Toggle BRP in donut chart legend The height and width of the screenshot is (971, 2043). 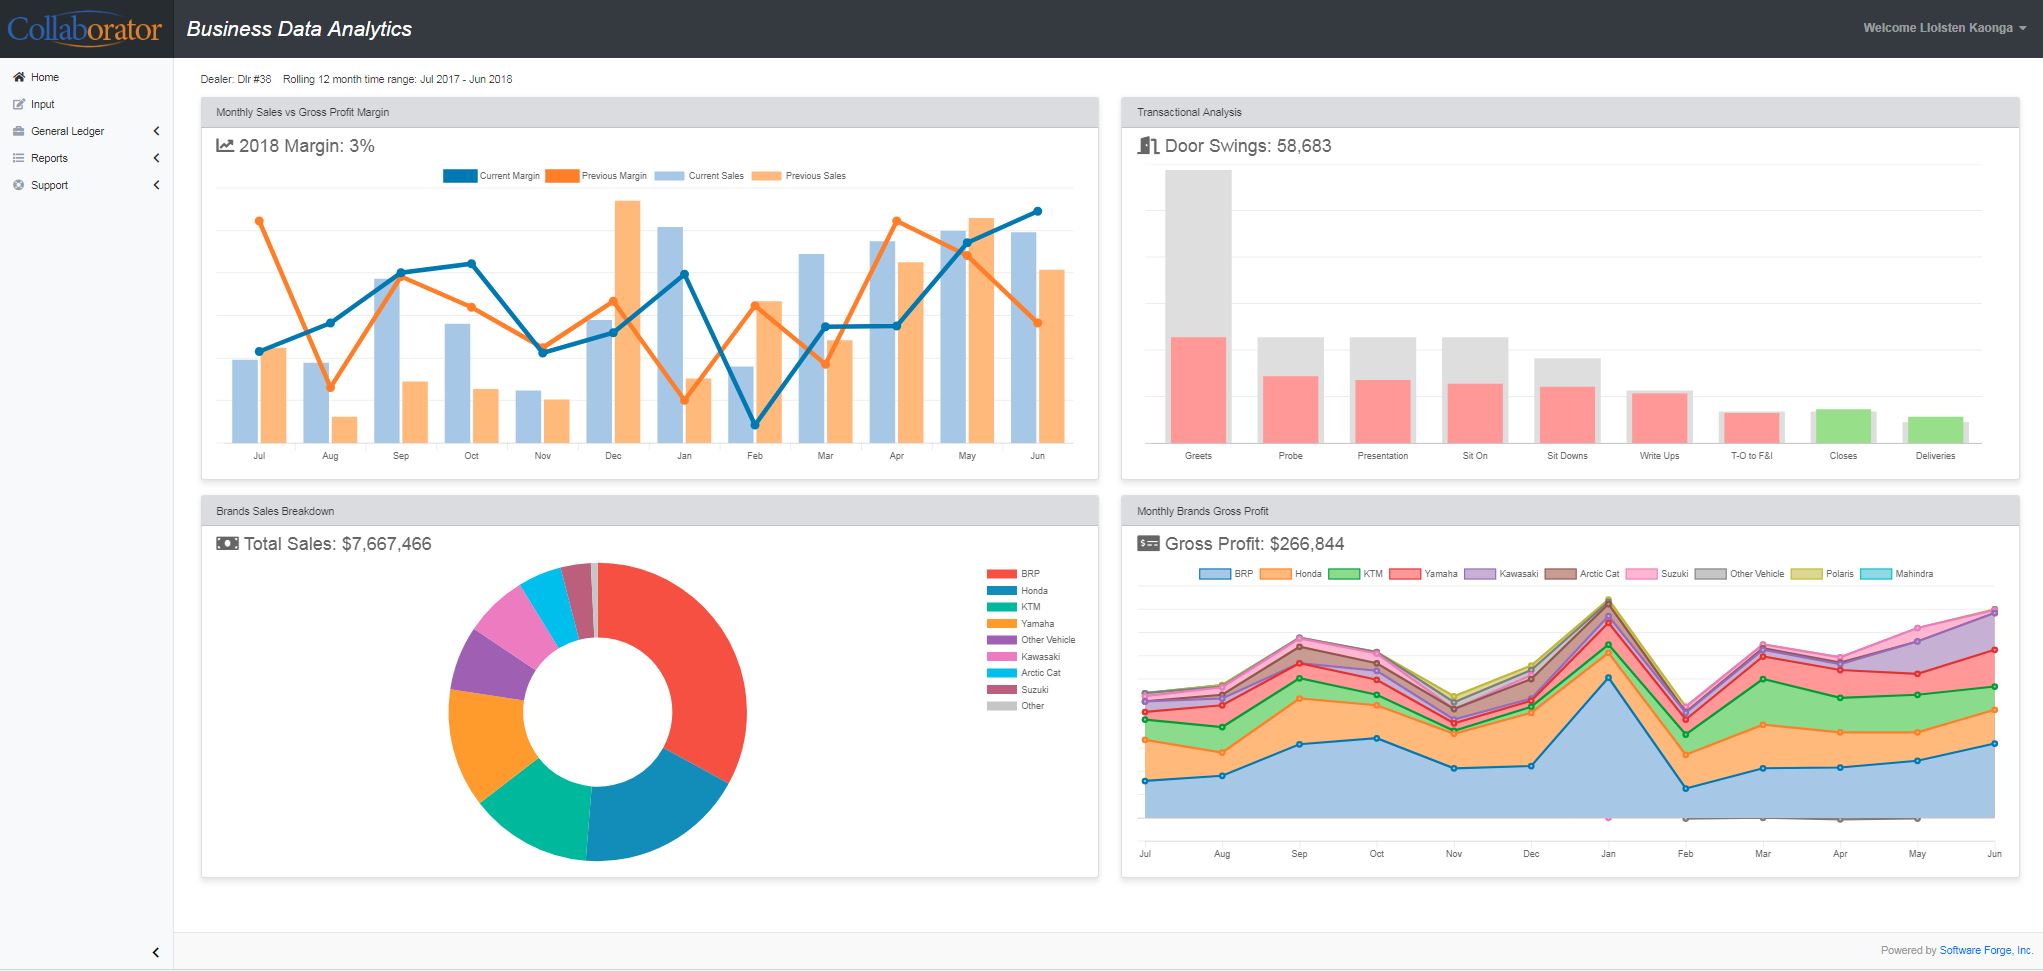(1013, 574)
